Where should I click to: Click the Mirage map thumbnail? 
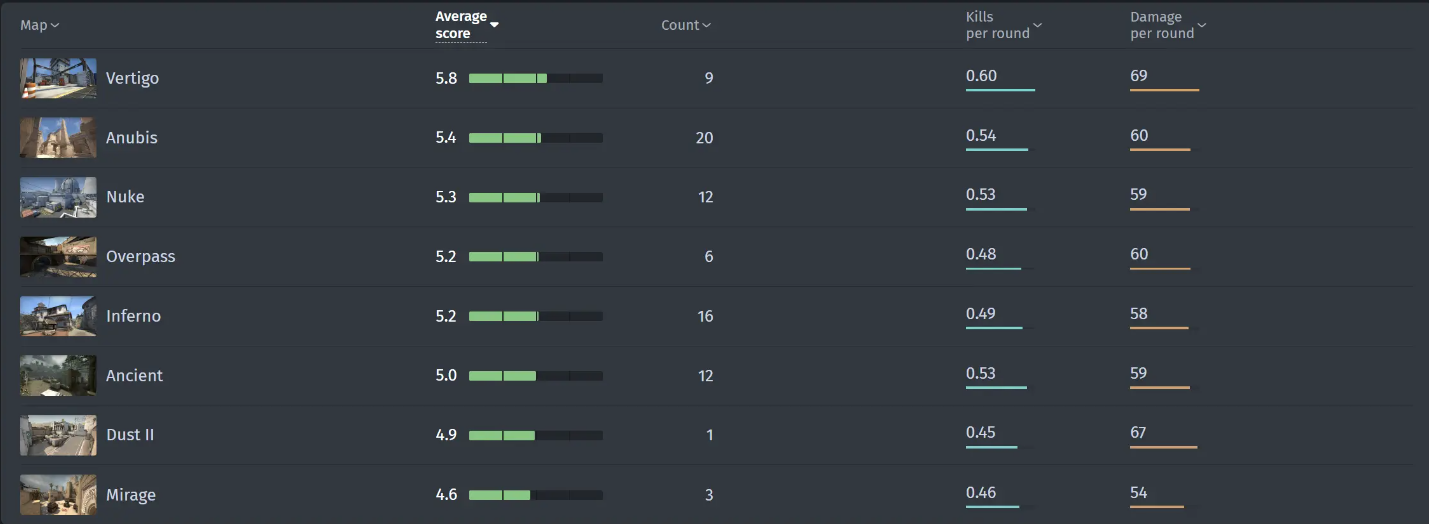pyautogui.click(x=58, y=495)
